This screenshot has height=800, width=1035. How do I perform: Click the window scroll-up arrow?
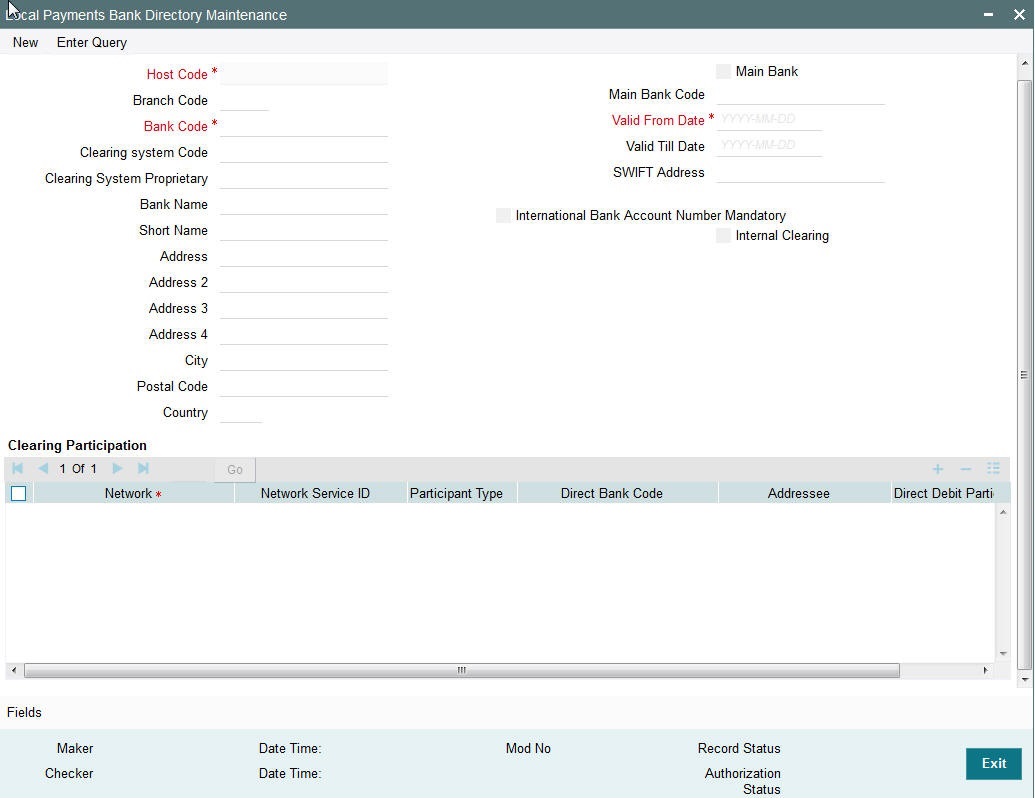point(1024,63)
